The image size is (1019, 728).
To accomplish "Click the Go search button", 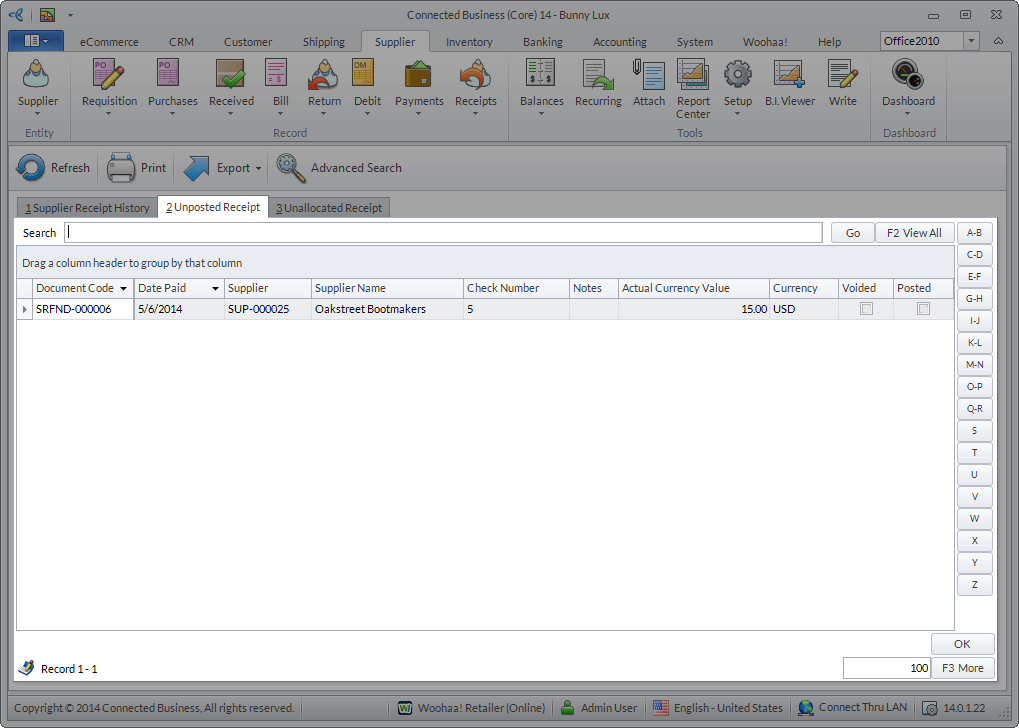I will pyautogui.click(x=852, y=233).
